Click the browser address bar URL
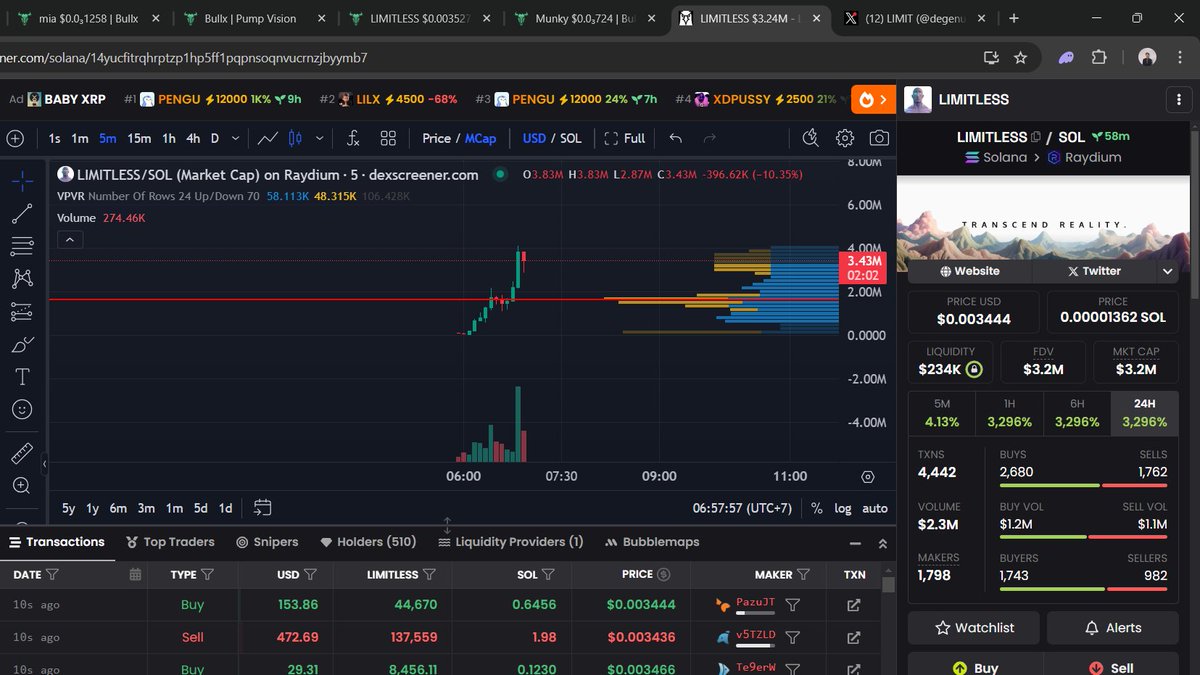This screenshot has height=675, width=1200. point(184,58)
